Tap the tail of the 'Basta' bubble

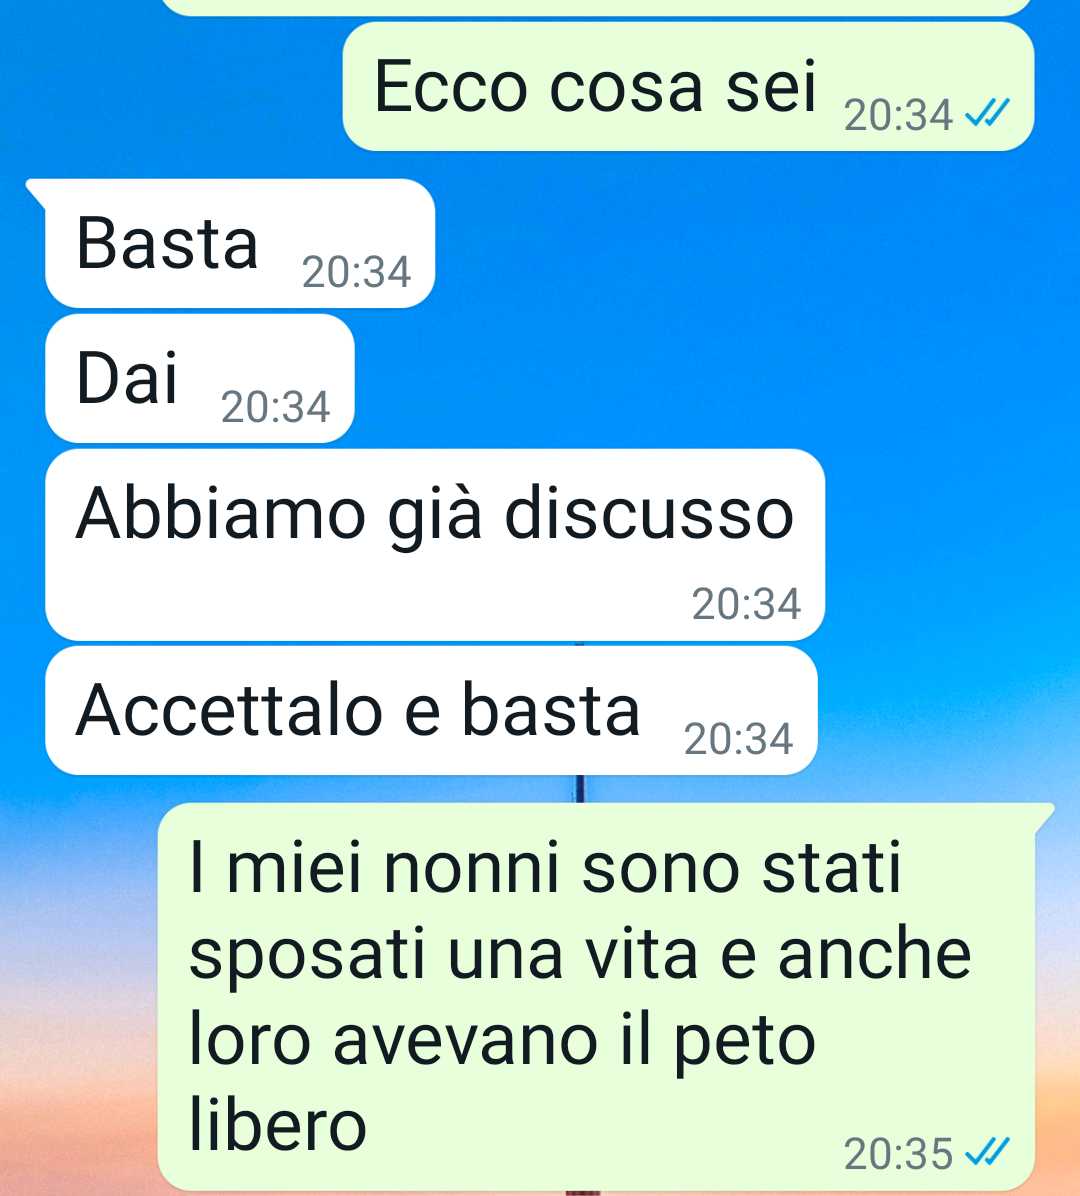click(x=36, y=191)
